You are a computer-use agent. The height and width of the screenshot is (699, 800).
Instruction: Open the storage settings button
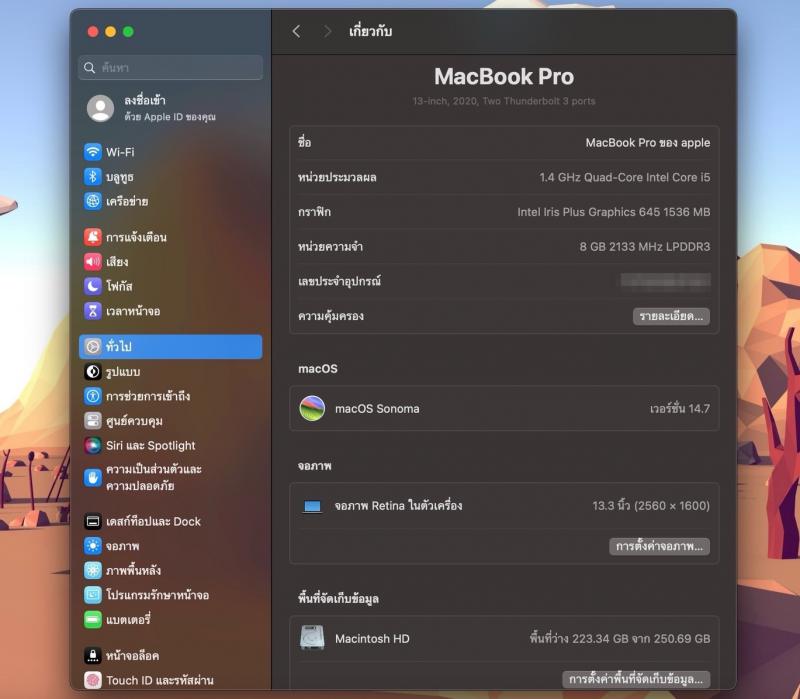[636, 679]
